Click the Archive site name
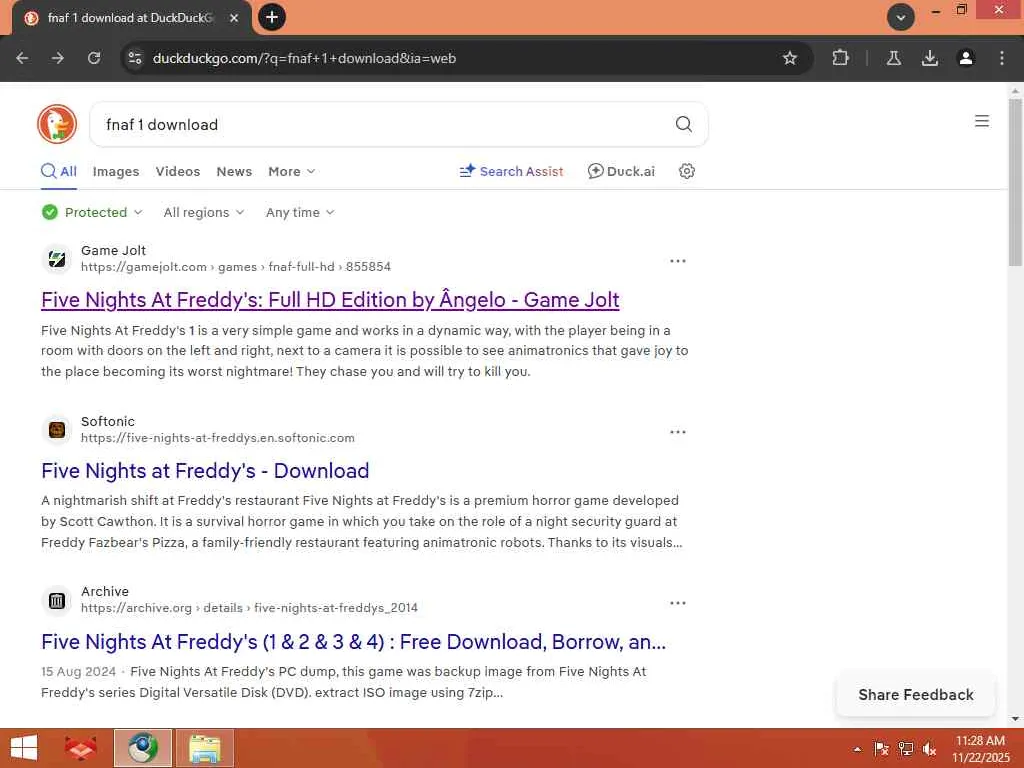This screenshot has height=768, width=1024. 105,592
